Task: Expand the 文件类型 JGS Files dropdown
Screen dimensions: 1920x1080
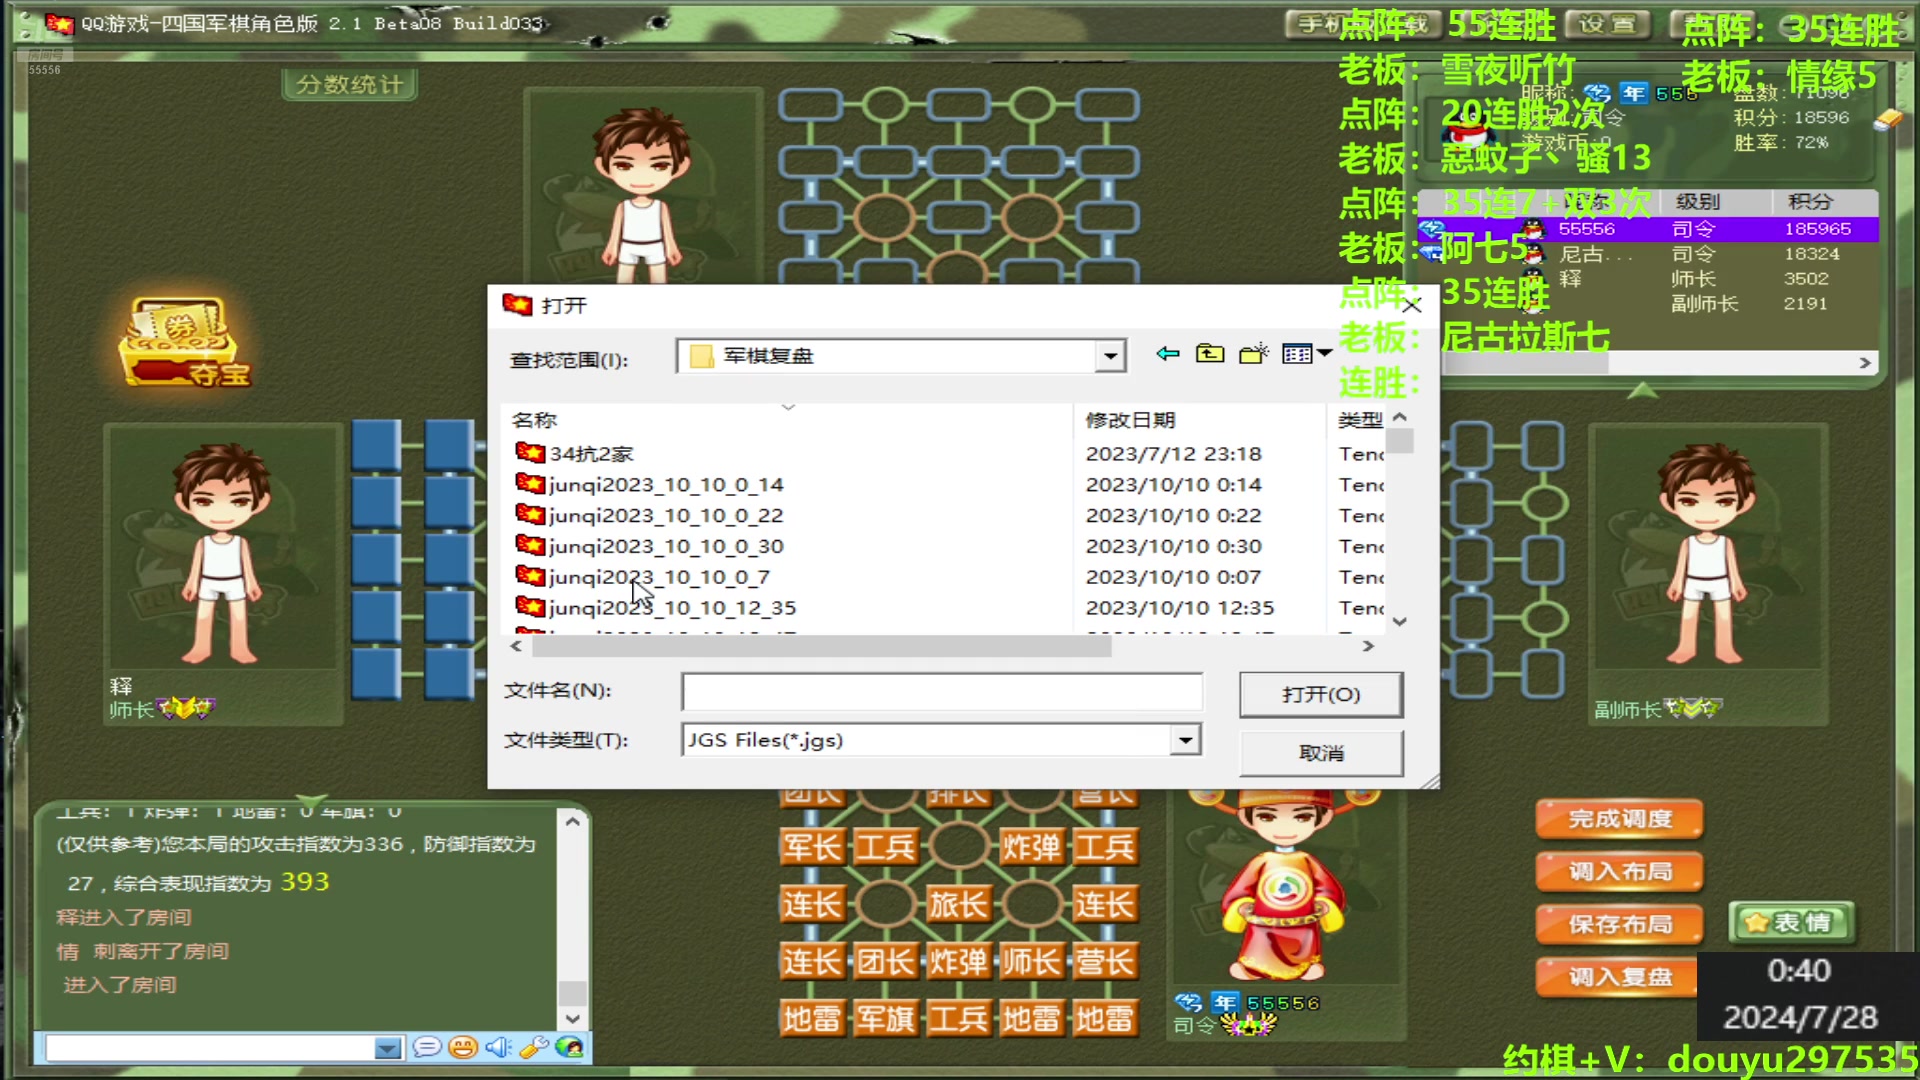Action: (1185, 740)
